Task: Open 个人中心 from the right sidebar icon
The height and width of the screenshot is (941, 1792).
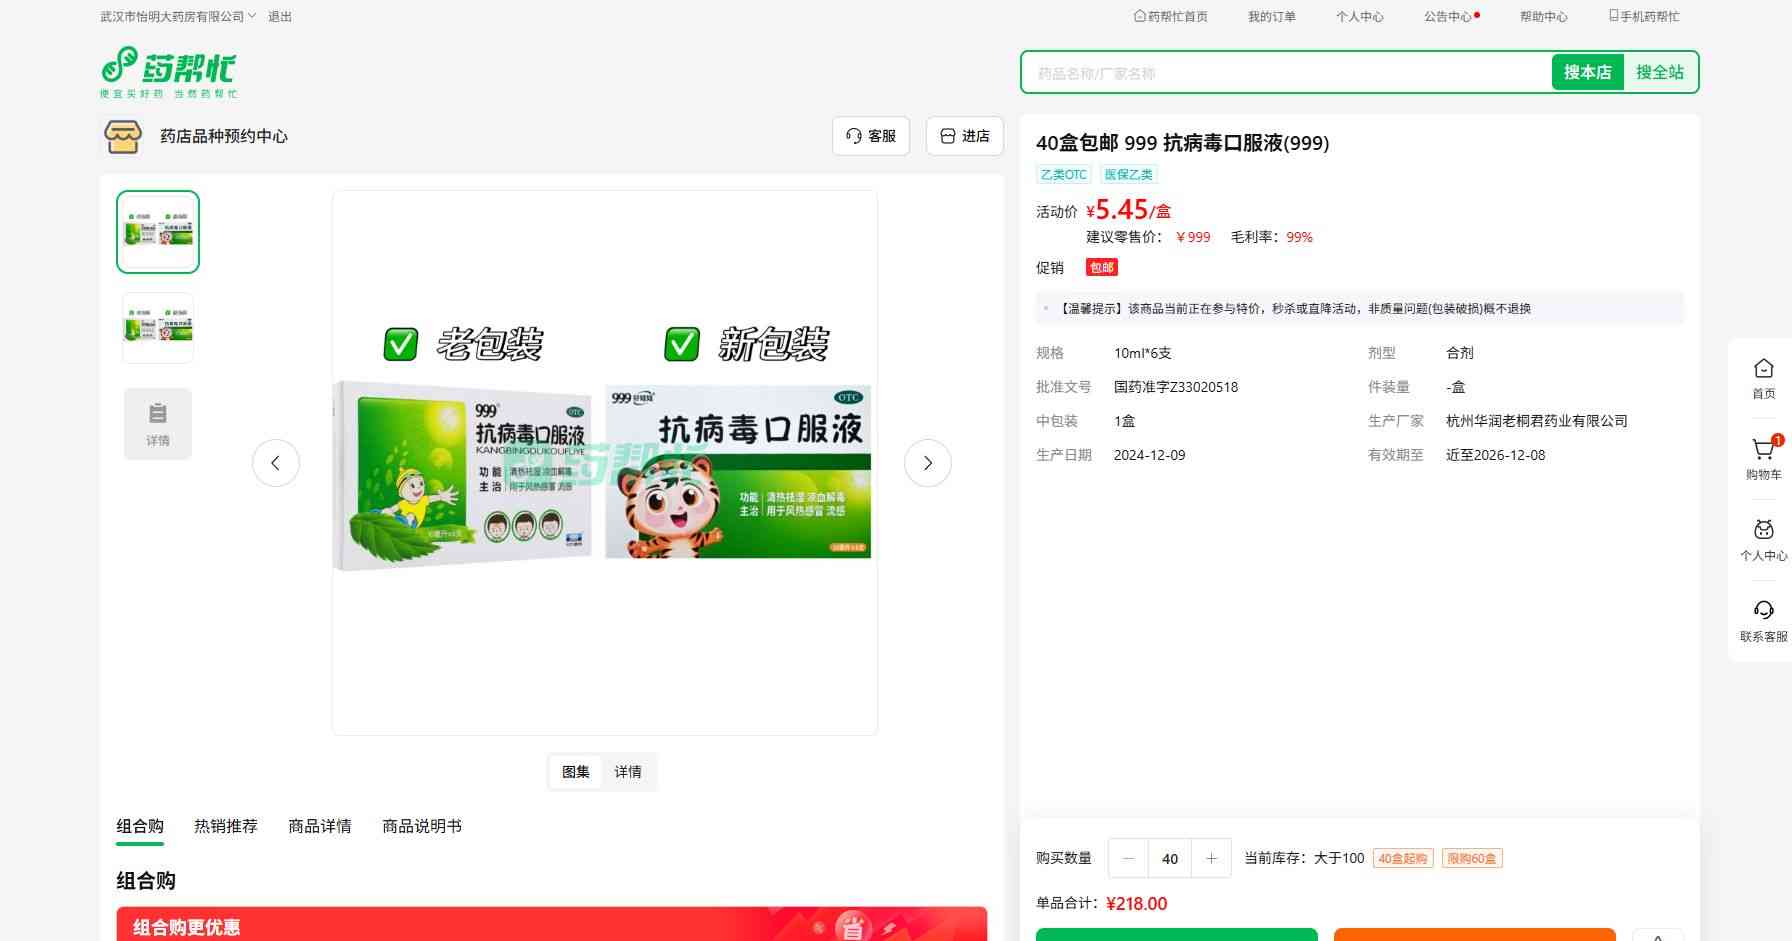Action: pos(1763,531)
